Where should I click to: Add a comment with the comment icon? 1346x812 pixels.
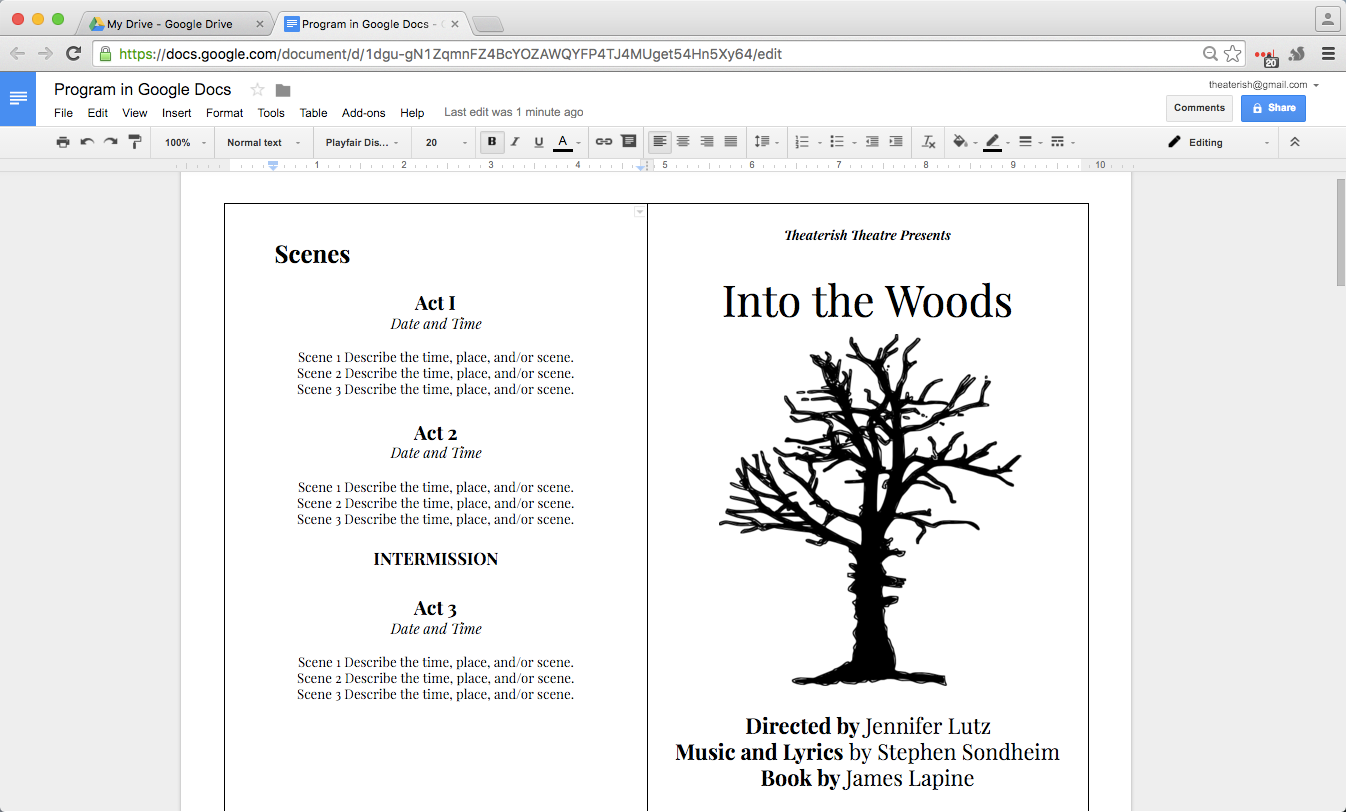coord(629,142)
